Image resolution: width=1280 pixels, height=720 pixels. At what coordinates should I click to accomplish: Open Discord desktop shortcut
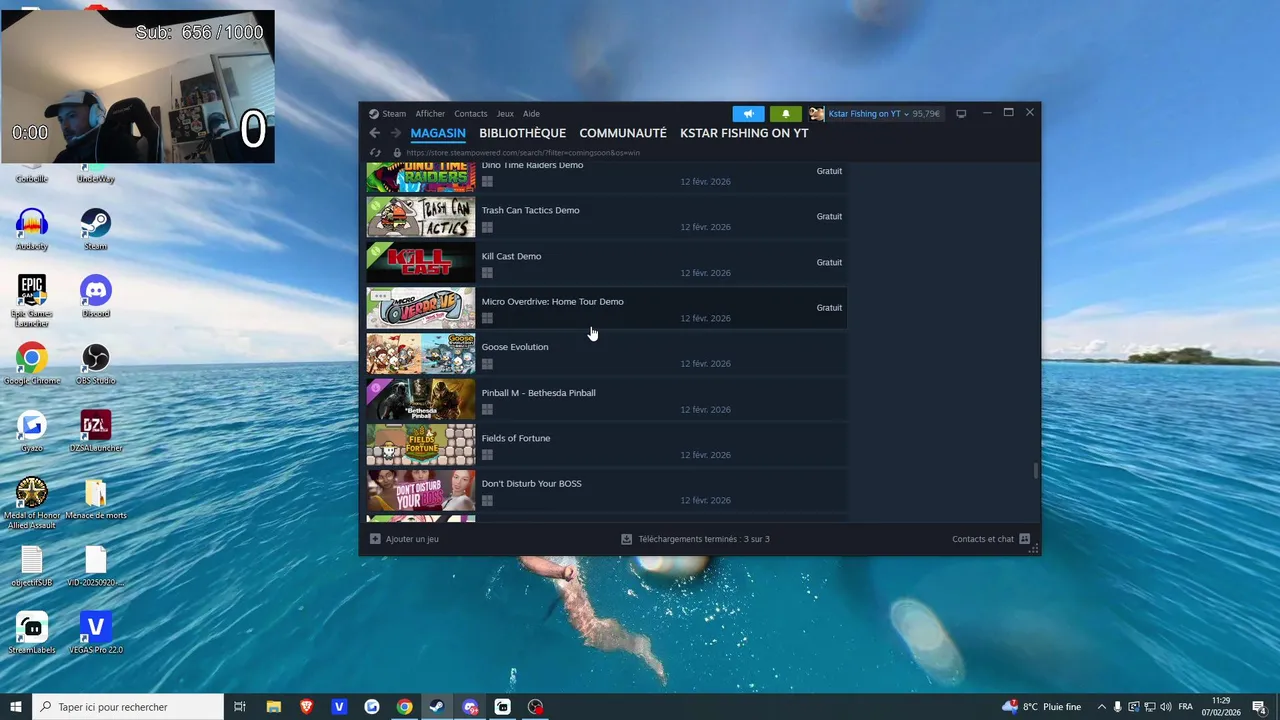coord(95,297)
